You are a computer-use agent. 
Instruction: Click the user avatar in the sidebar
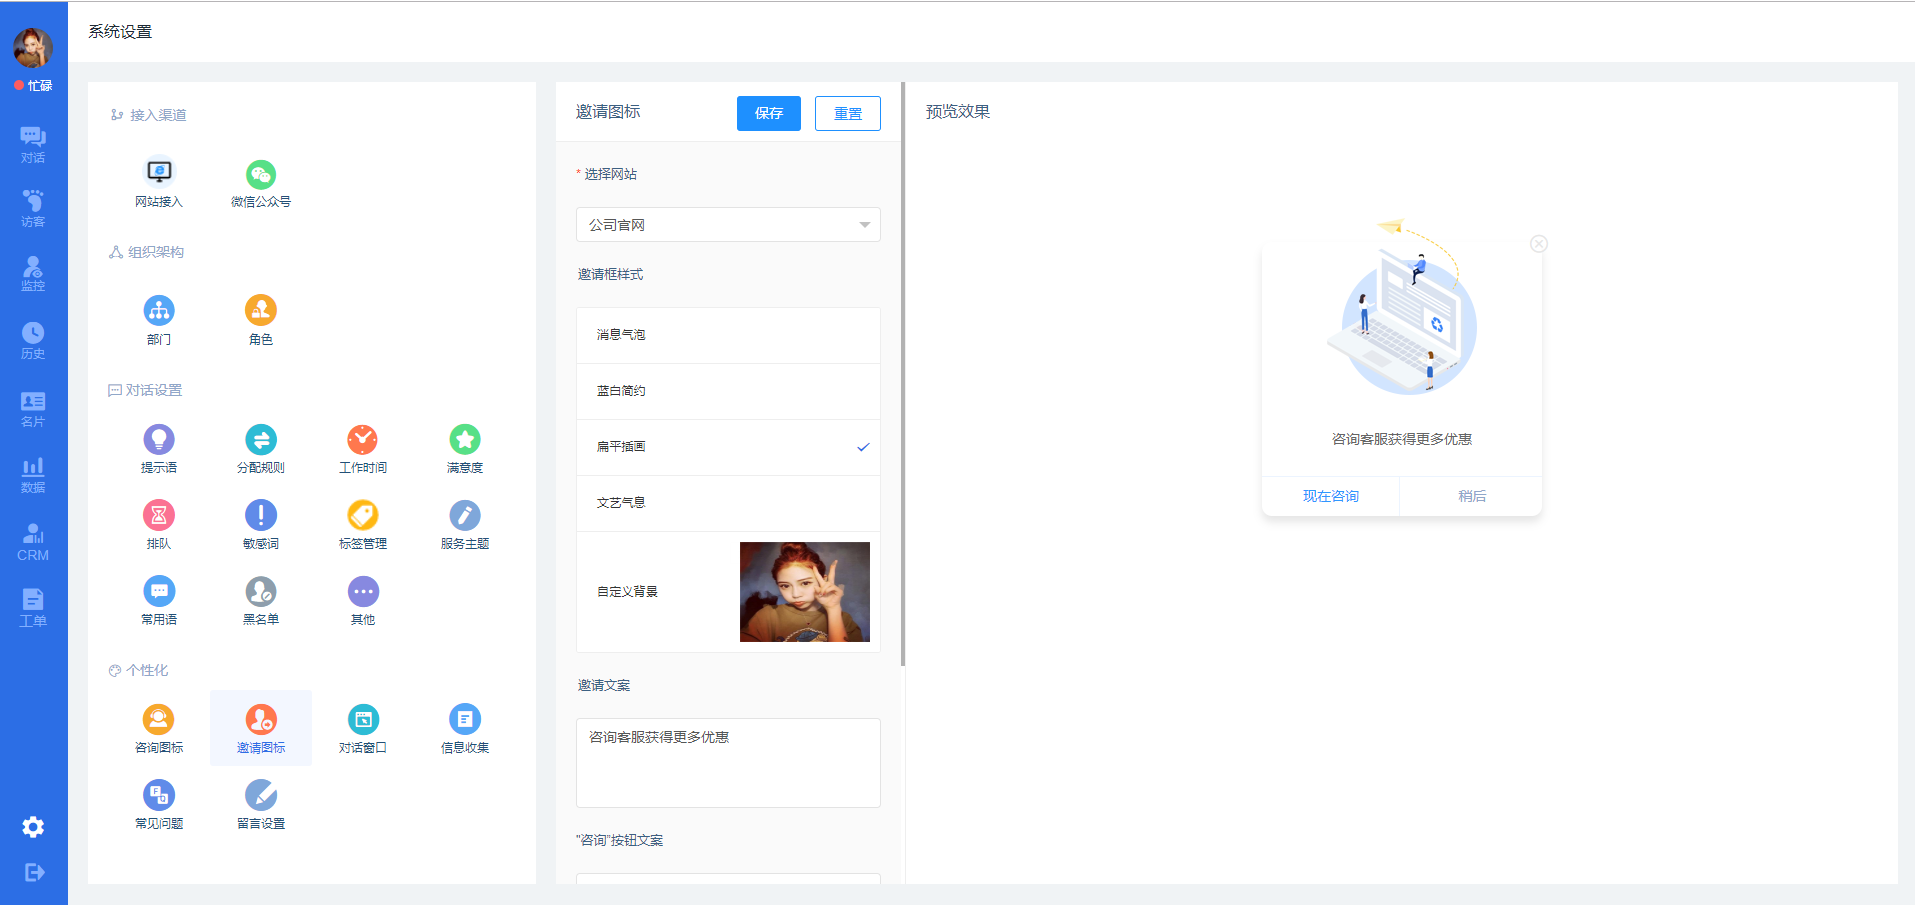[33, 48]
